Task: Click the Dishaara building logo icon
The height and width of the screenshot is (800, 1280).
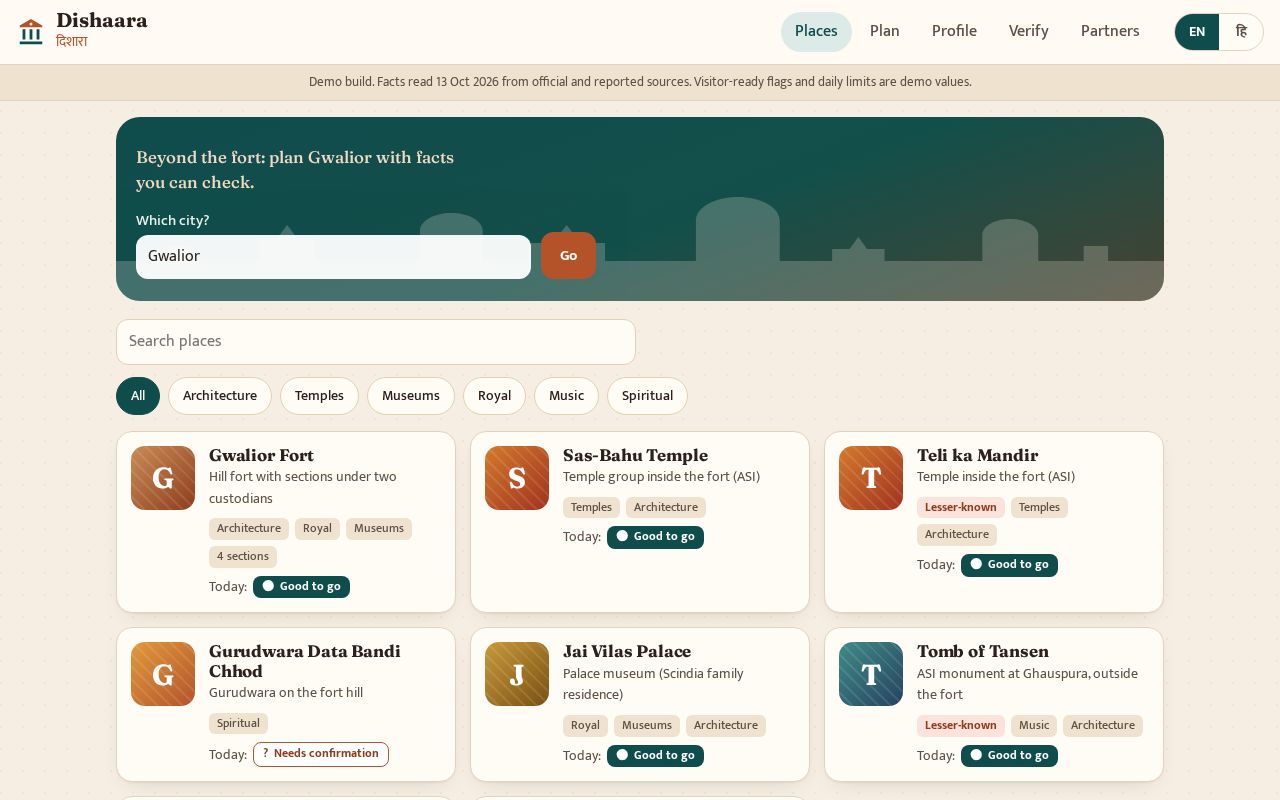Action: pos(31,32)
